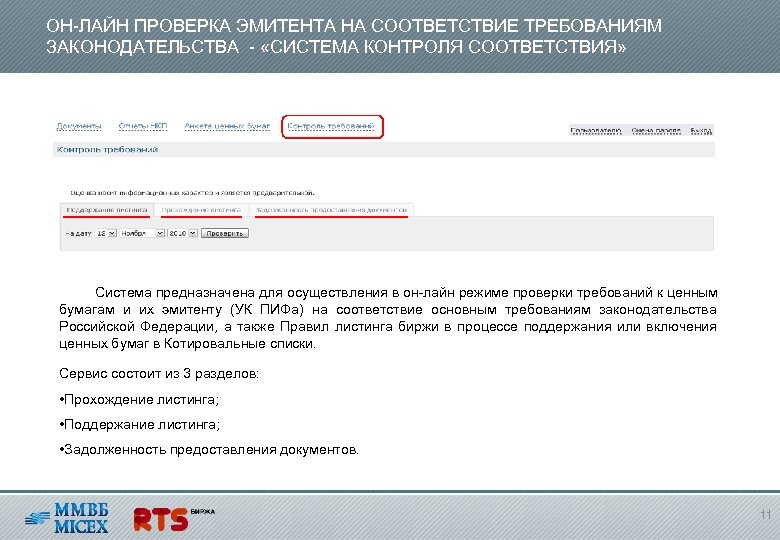The image size is (780, 540).
Task: Click the Выход logout link
Action: [701, 131]
